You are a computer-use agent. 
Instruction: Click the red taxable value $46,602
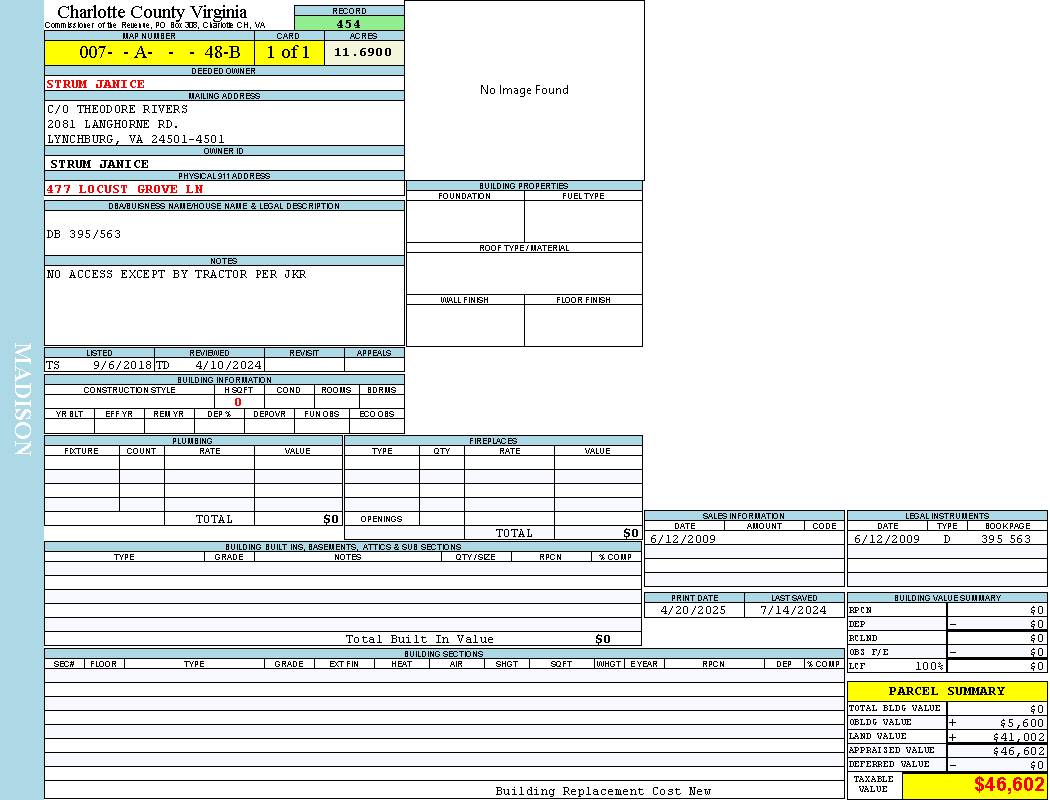tap(1009, 785)
